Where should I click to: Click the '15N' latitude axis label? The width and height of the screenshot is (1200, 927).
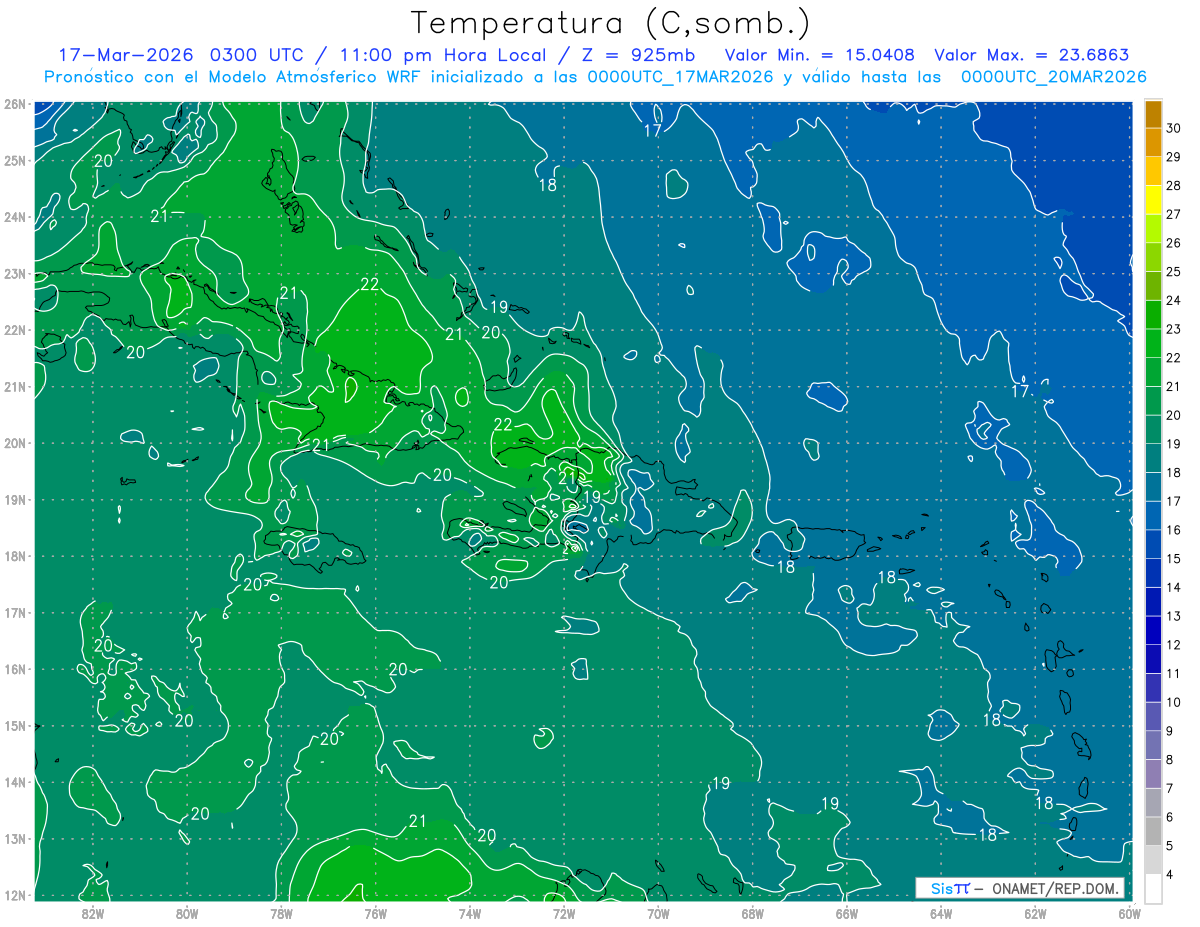[14, 725]
